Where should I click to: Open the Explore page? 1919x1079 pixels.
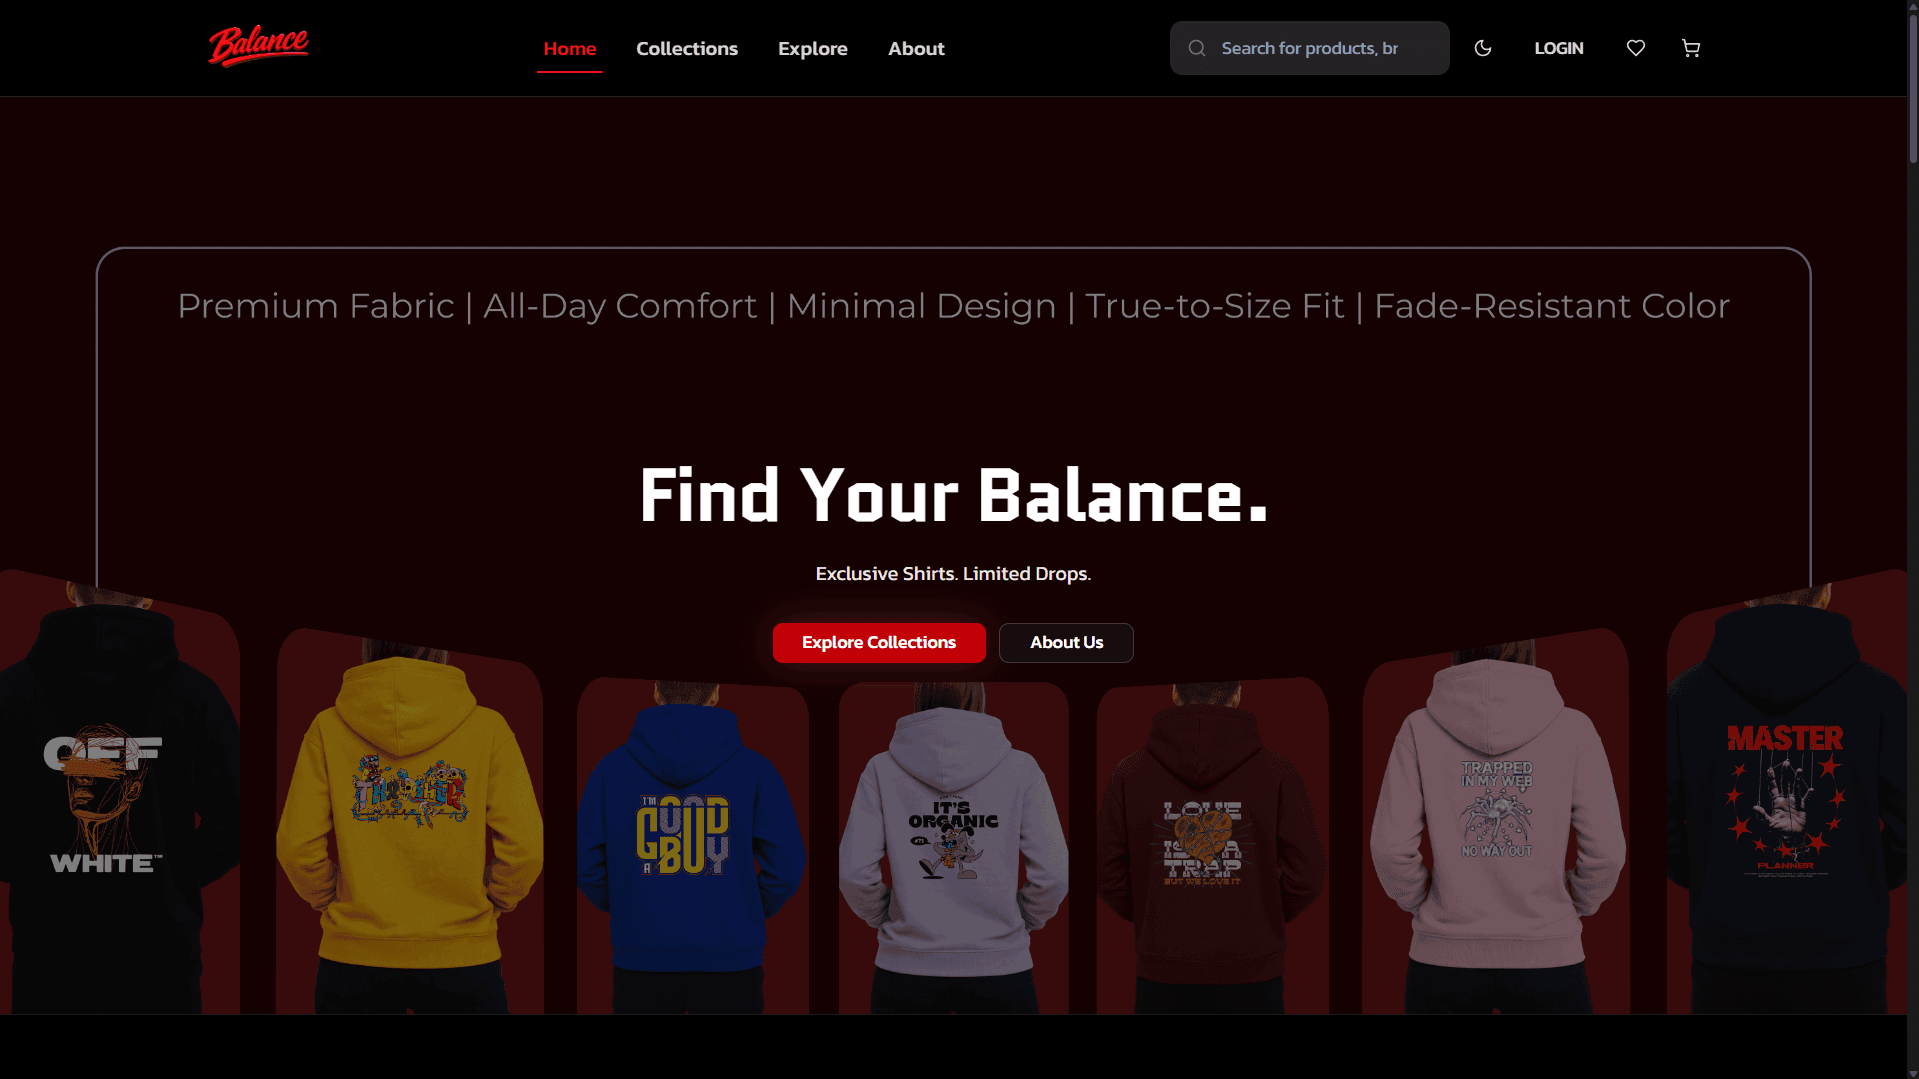tap(812, 48)
